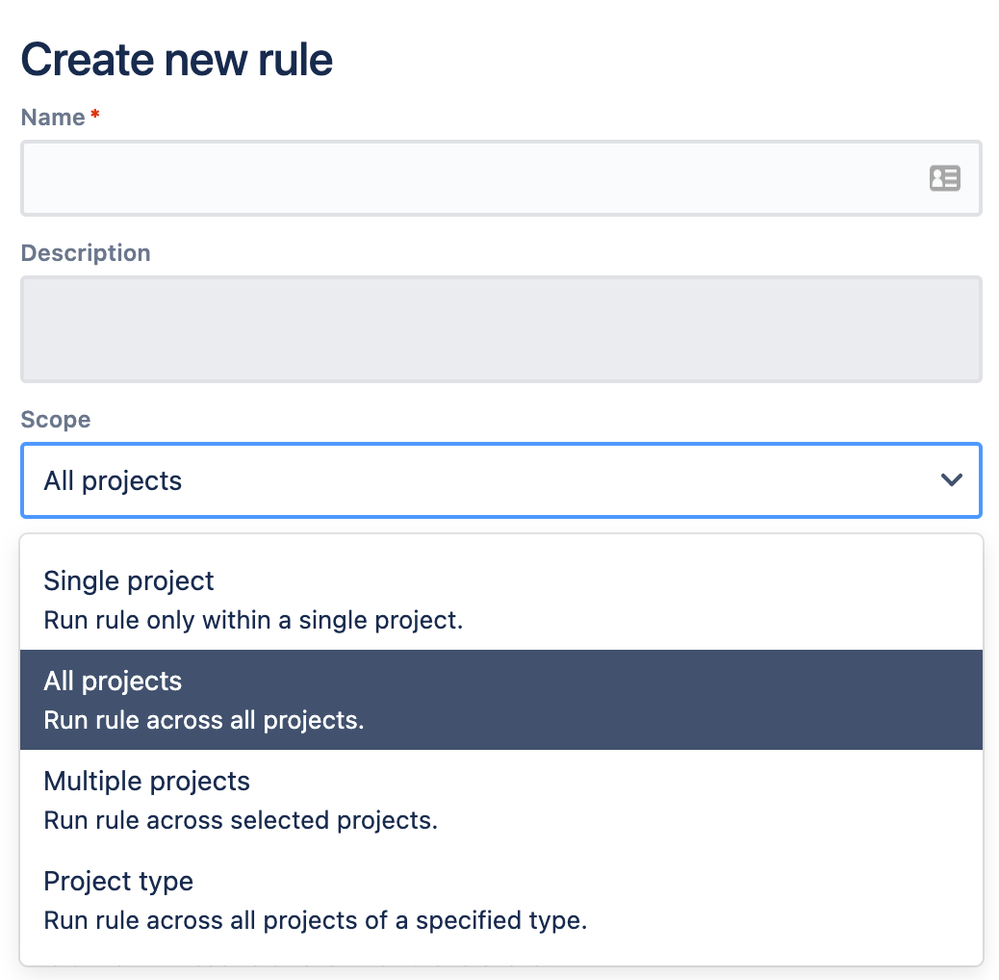Image resolution: width=999 pixels, height=980 pixels.
Task: Choose the highlighted All projects option
Action: (501, 700)
